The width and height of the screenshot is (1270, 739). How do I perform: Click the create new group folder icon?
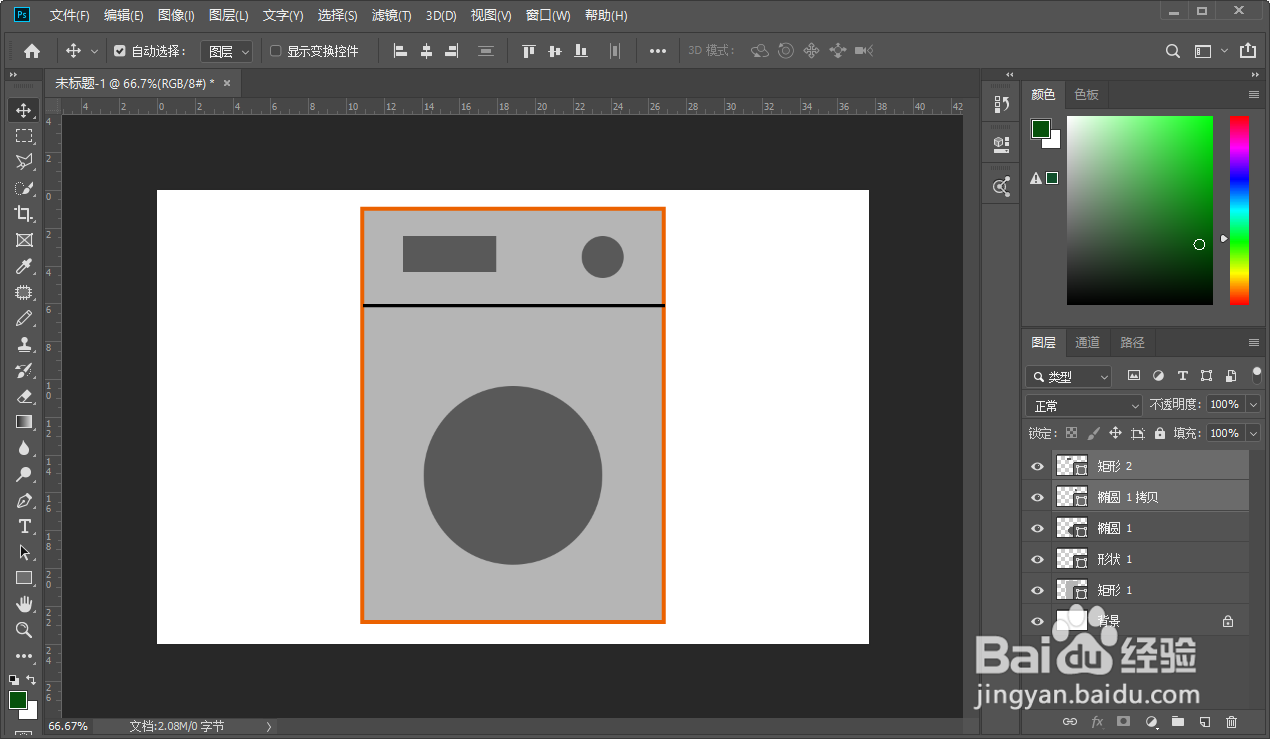(x=1178, y=721)
